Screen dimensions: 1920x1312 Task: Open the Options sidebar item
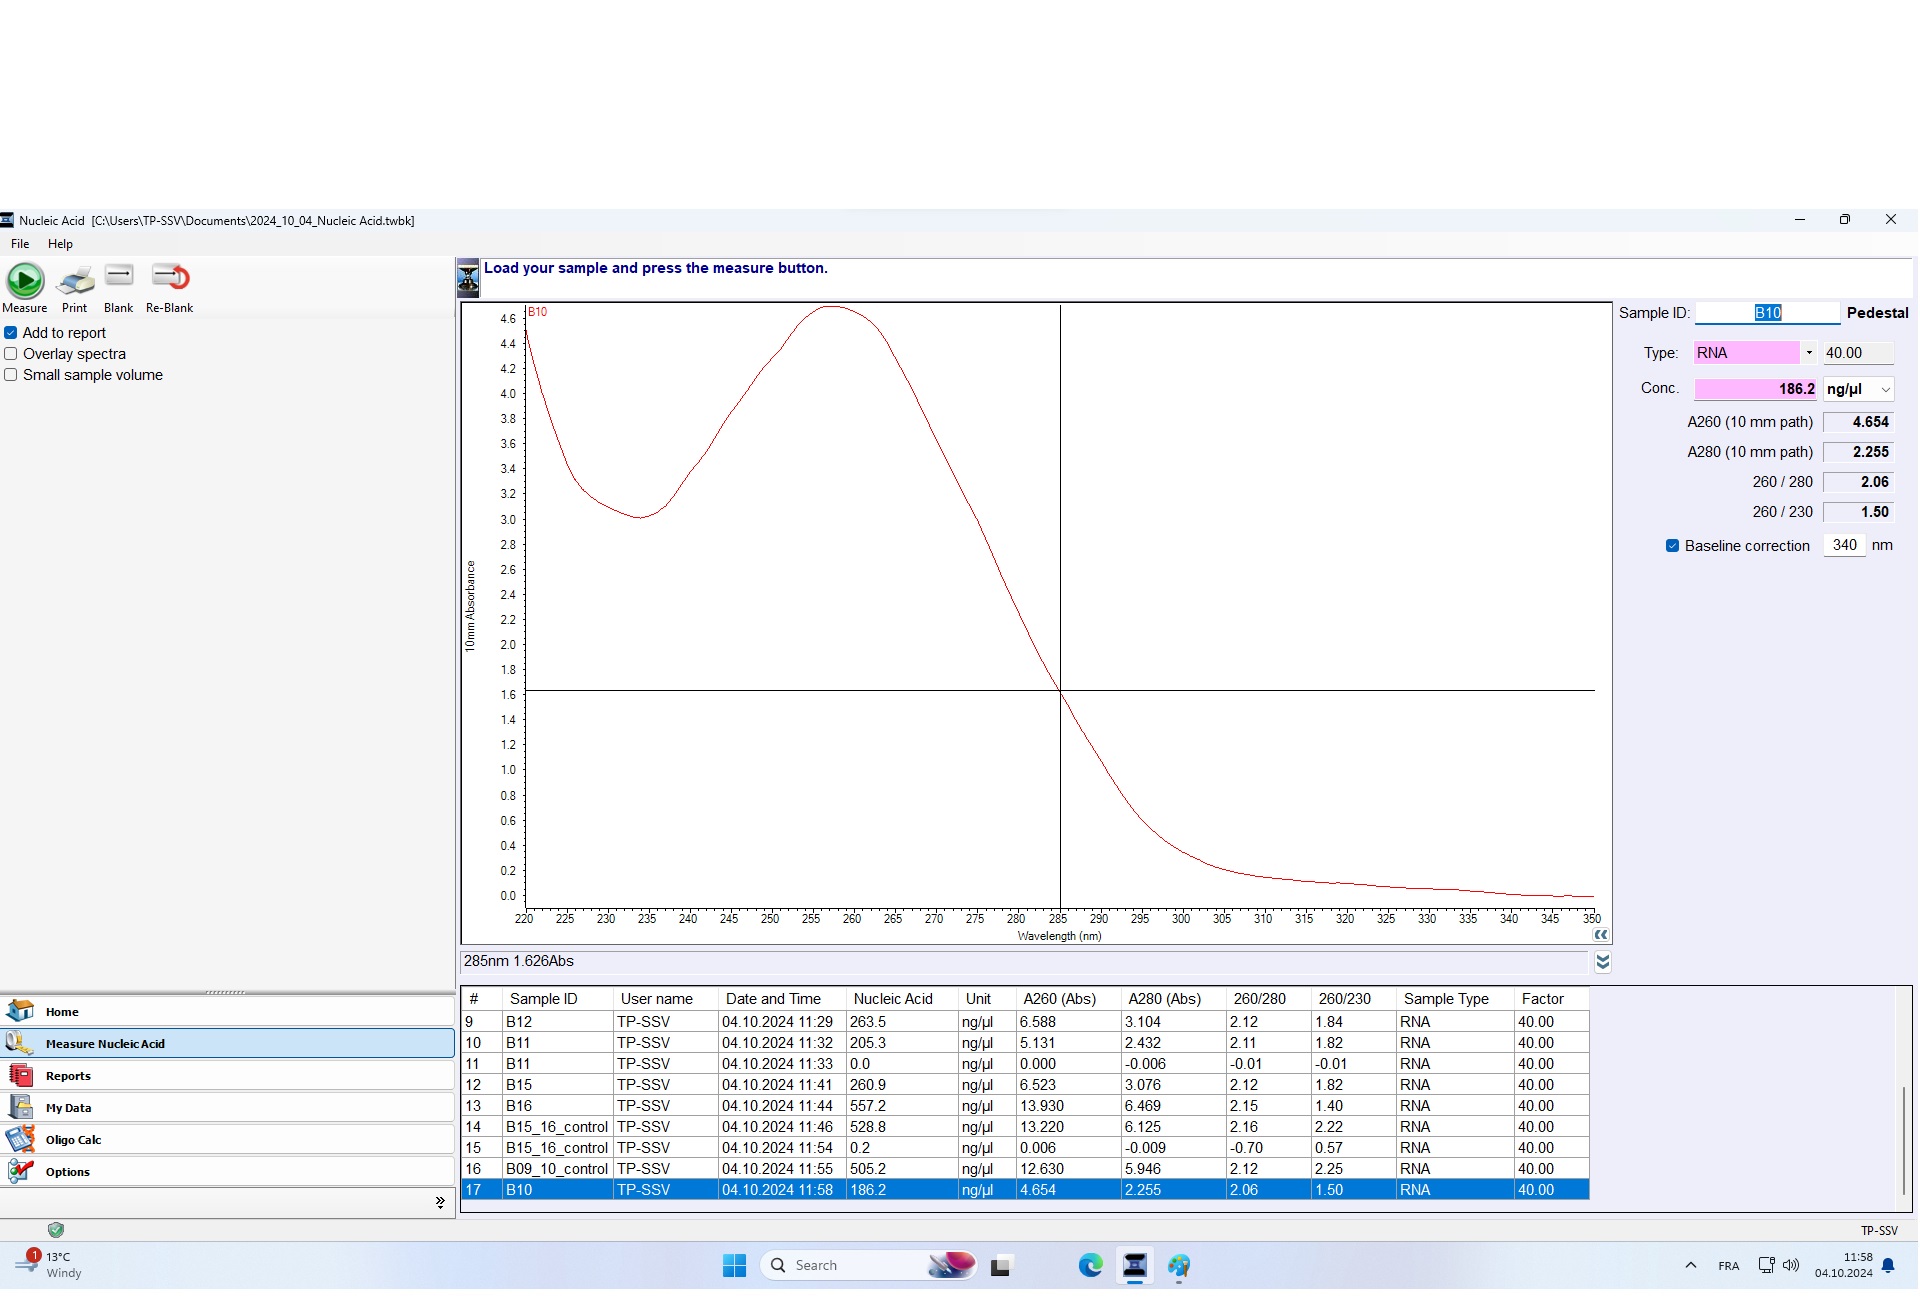pos(67,1172)
